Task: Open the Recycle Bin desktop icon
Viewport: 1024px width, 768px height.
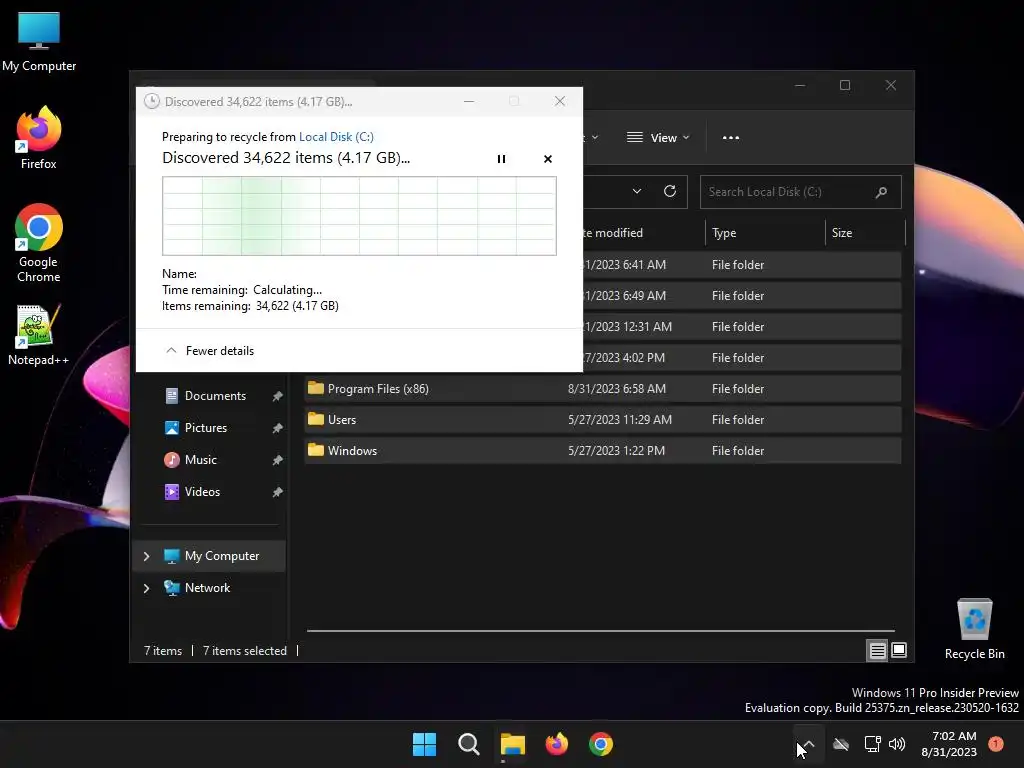Action: (x=974, y=630)
